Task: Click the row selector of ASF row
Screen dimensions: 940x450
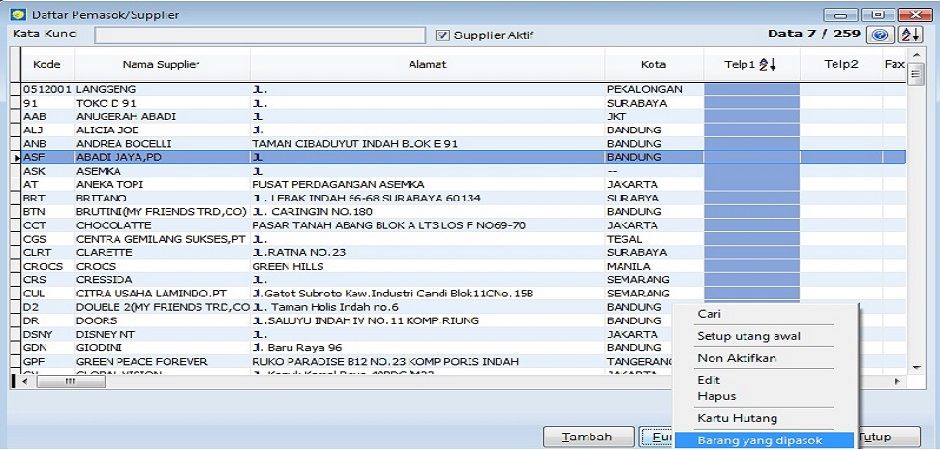Action: tap(16, 158)
